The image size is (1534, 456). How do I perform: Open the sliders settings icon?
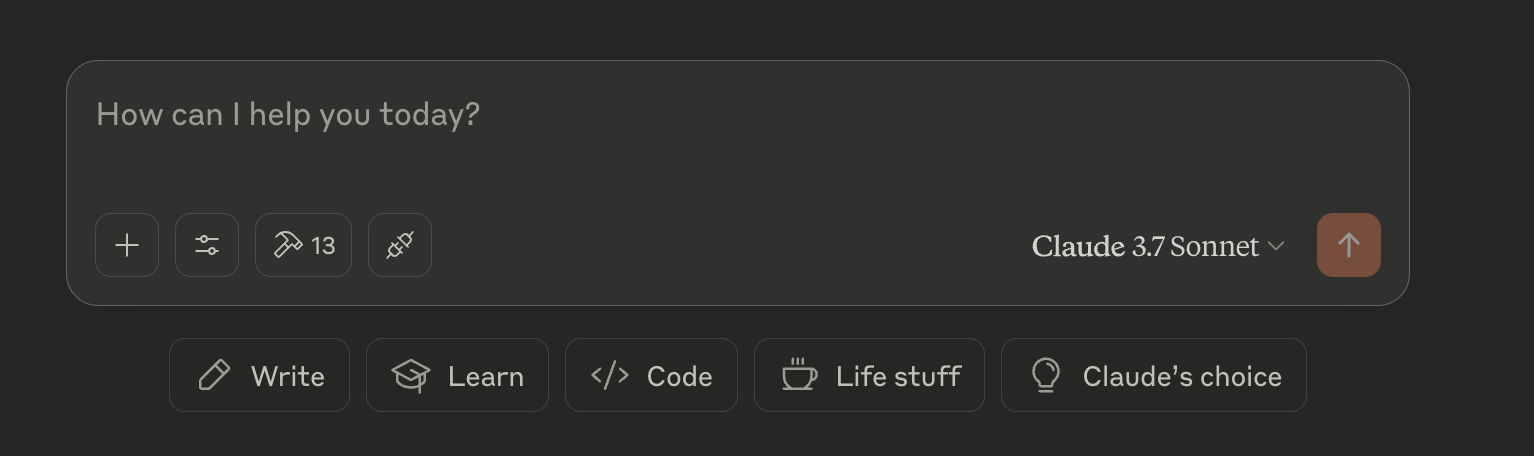tap(207, 245)
